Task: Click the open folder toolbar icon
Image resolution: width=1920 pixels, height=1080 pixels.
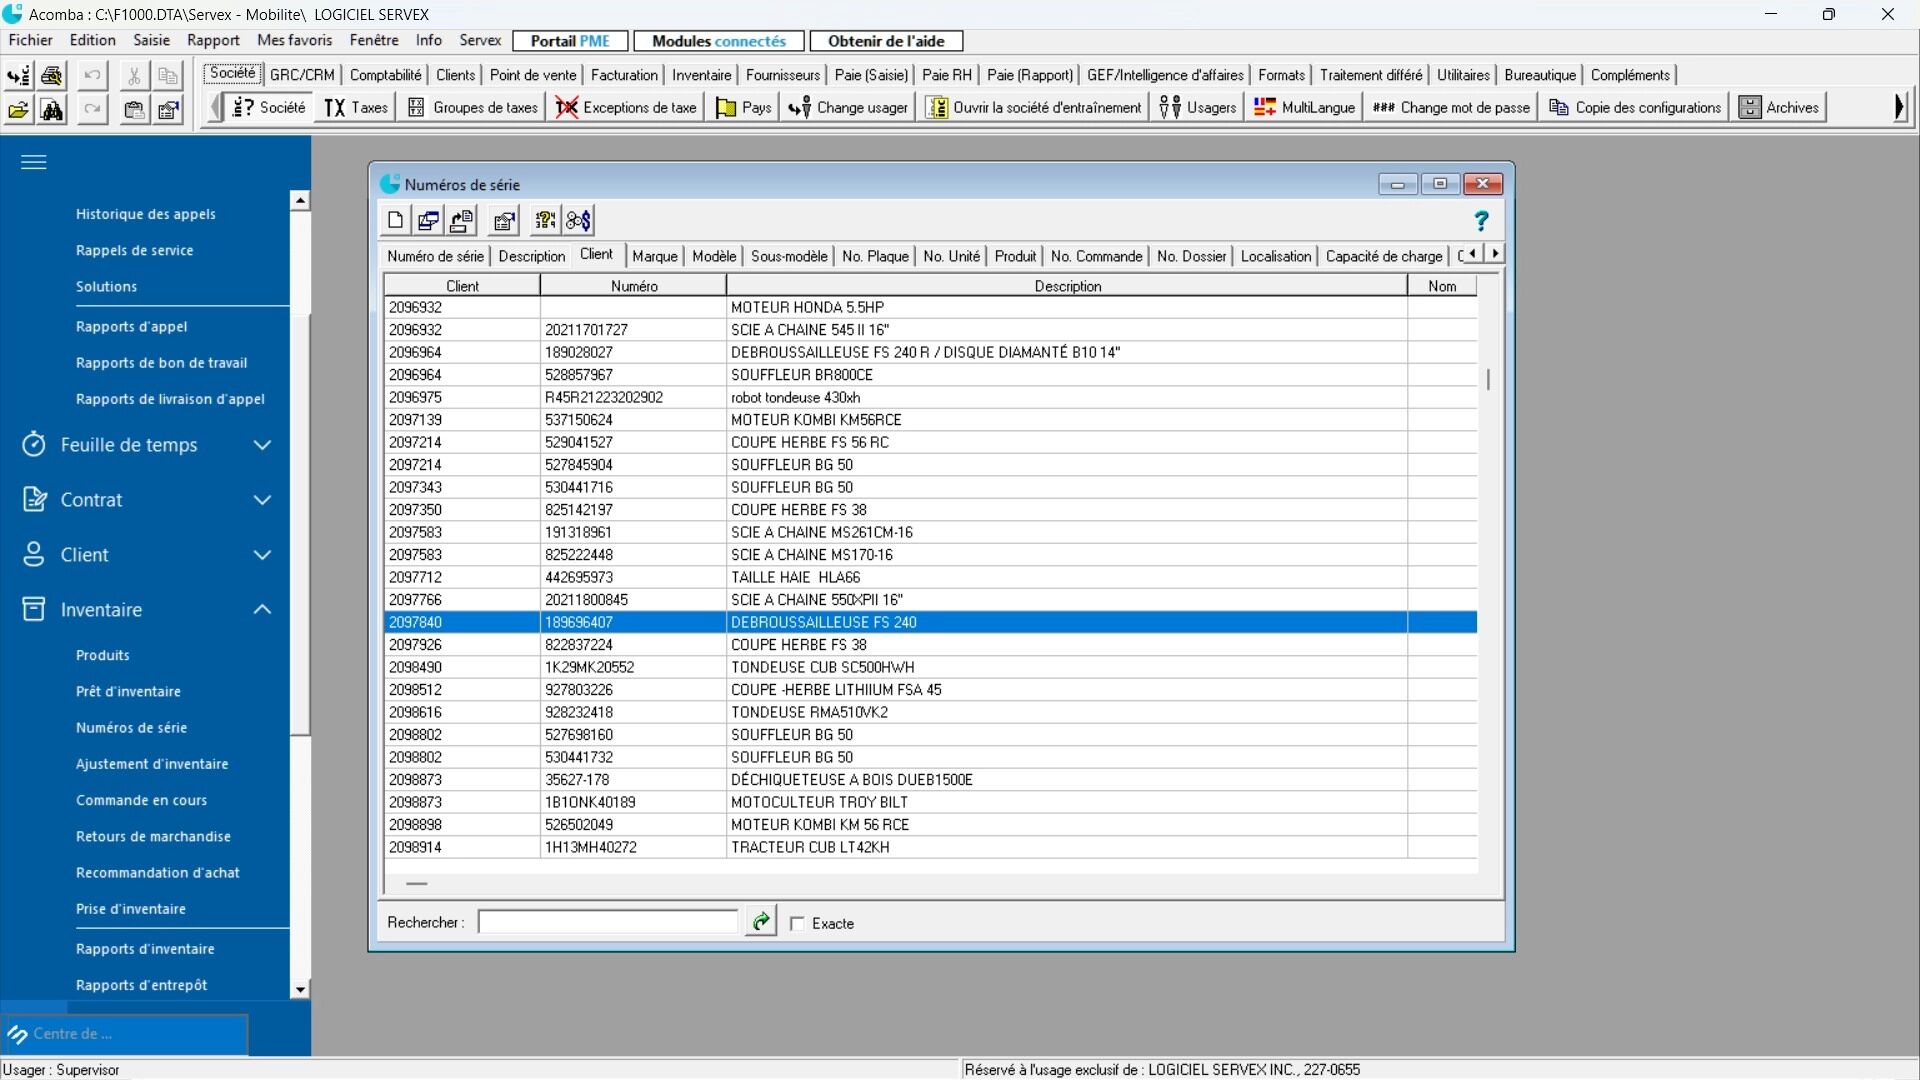Action: [x=18, y=109]
